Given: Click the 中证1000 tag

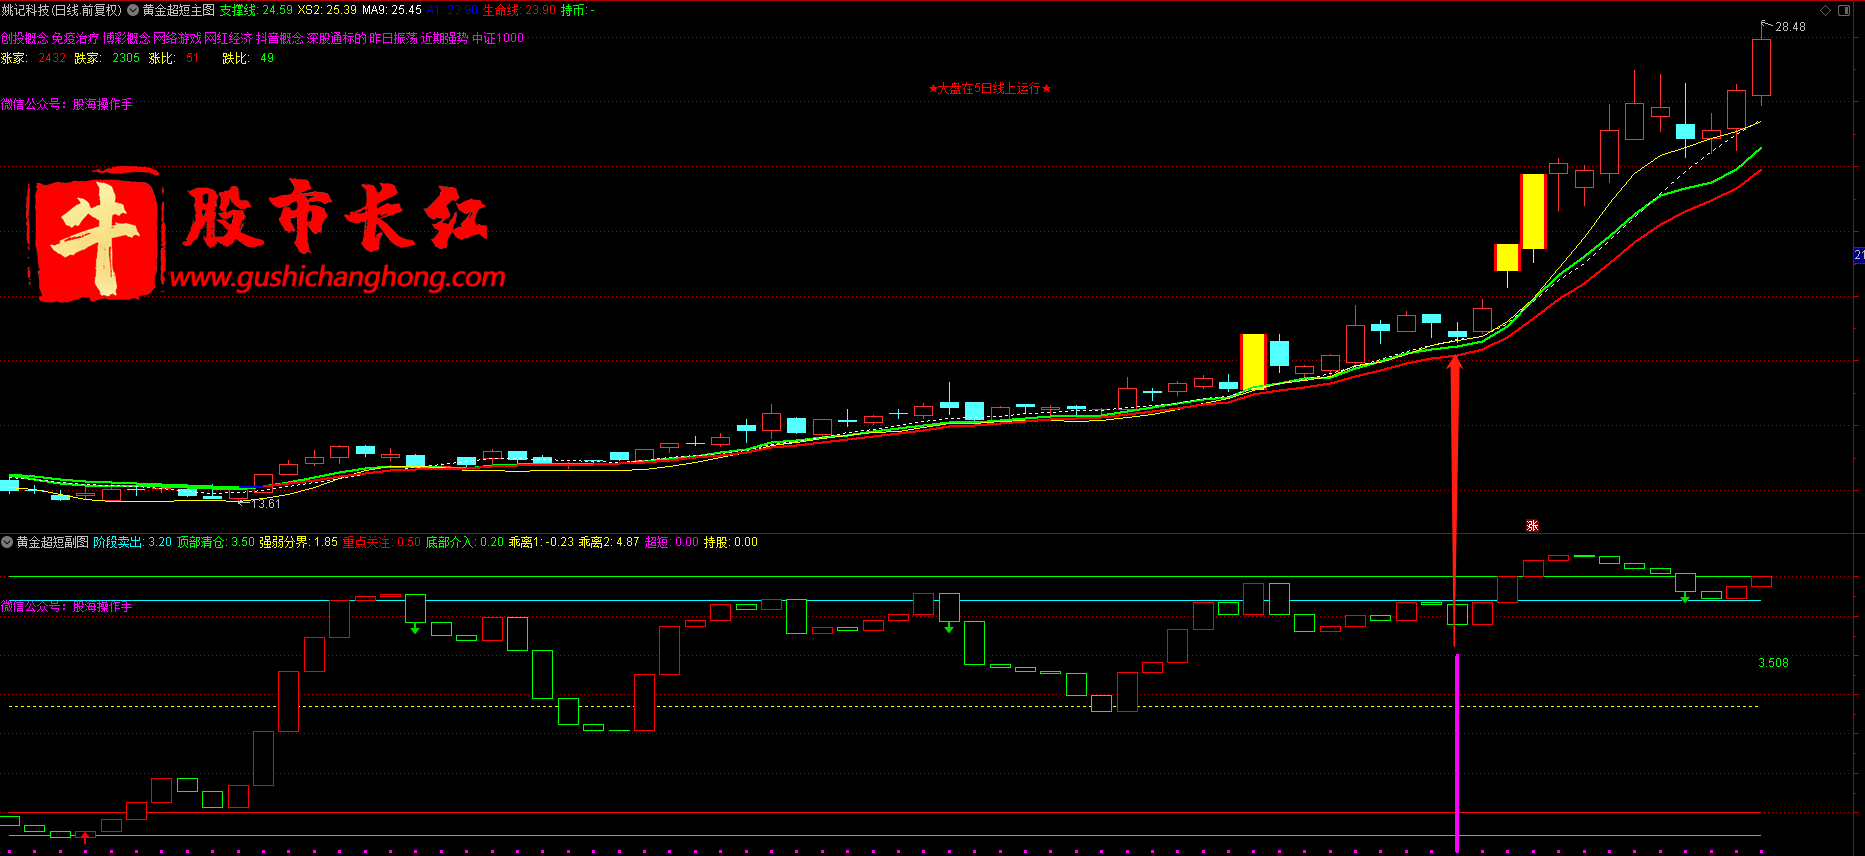Looking at the screenshot, I should pyautogui.click(x=498, y=38).
